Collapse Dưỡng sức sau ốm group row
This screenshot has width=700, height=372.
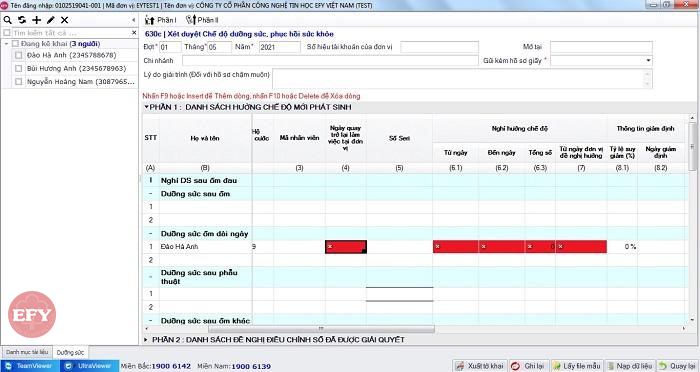coord(150,194)
